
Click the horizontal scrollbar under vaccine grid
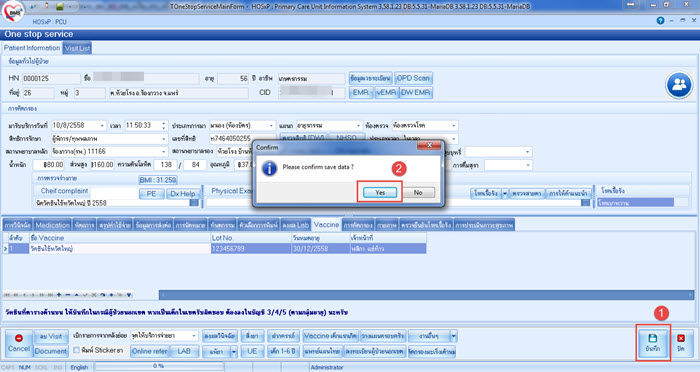pos(426,295)
